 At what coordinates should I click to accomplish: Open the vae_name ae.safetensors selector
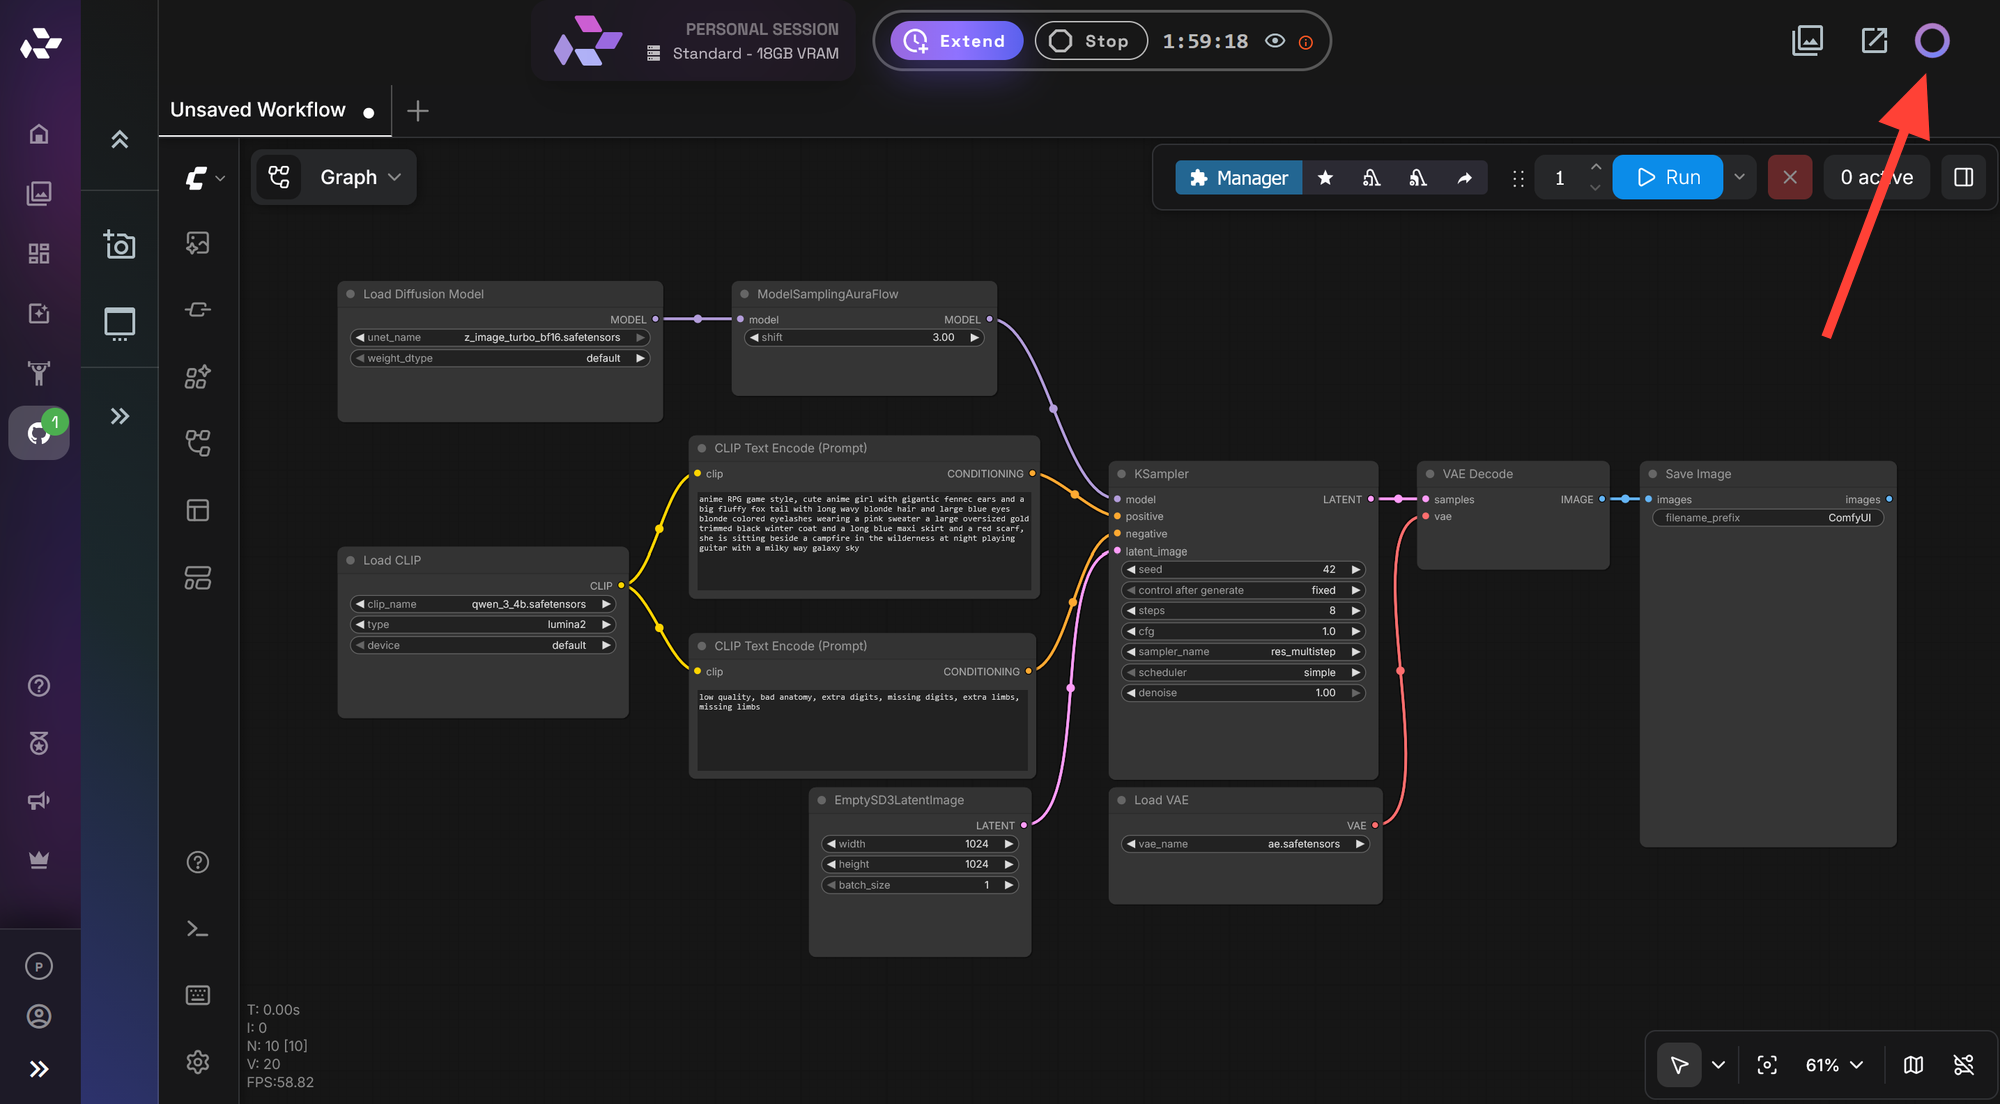pos(1245,844)
